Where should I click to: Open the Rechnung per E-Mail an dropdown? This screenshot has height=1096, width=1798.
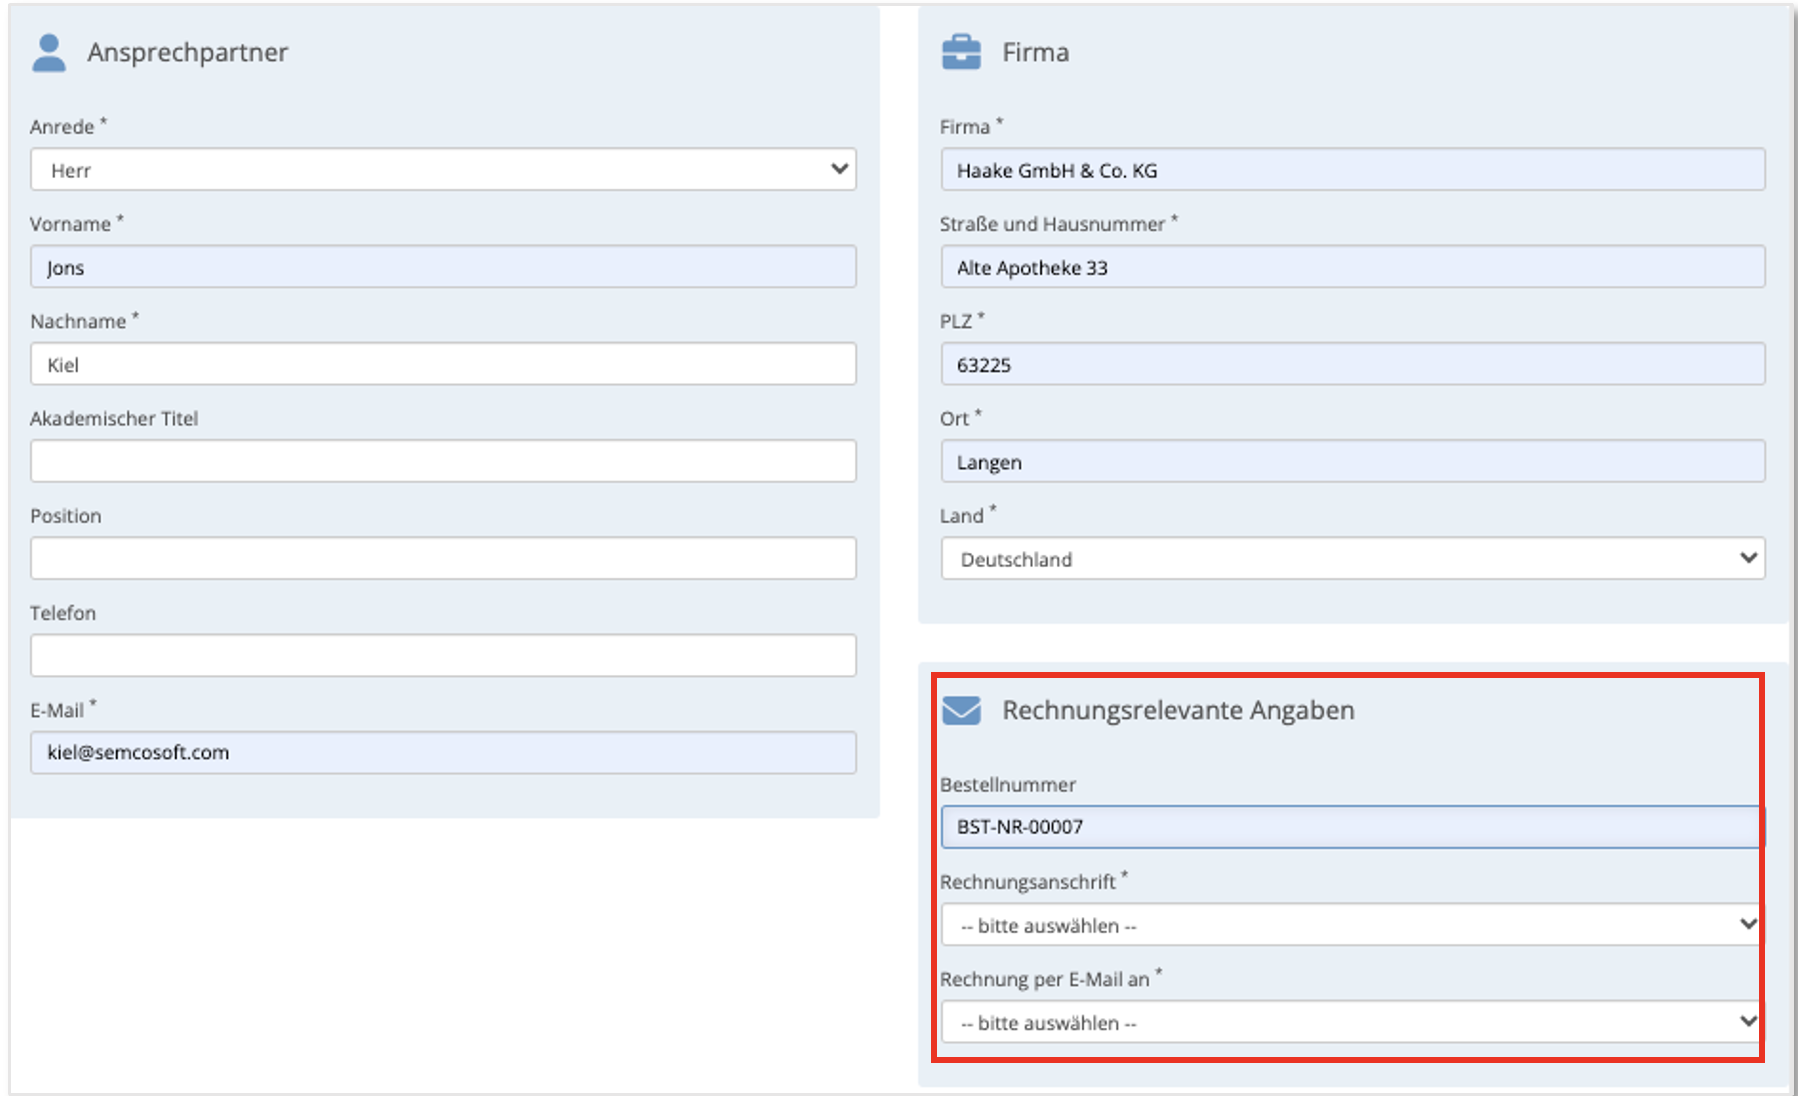point(1350,1022)
